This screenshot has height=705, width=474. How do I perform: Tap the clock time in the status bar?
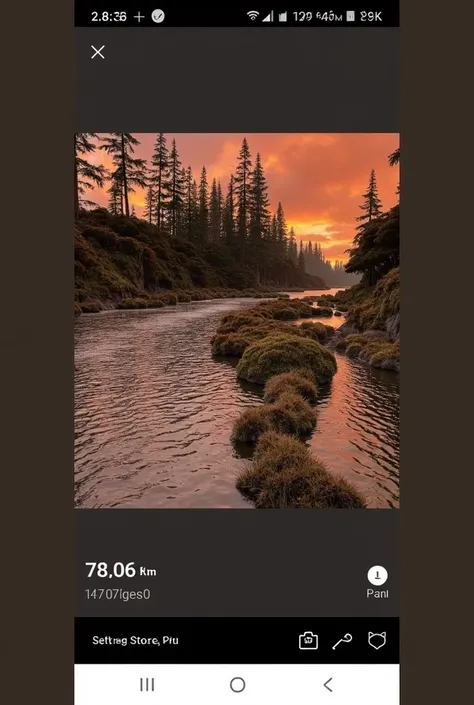coord(109,17)
